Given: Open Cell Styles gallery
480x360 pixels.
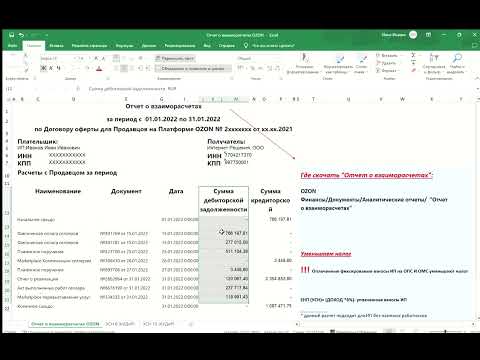Looking at the screenshot, I should (362, 64).
